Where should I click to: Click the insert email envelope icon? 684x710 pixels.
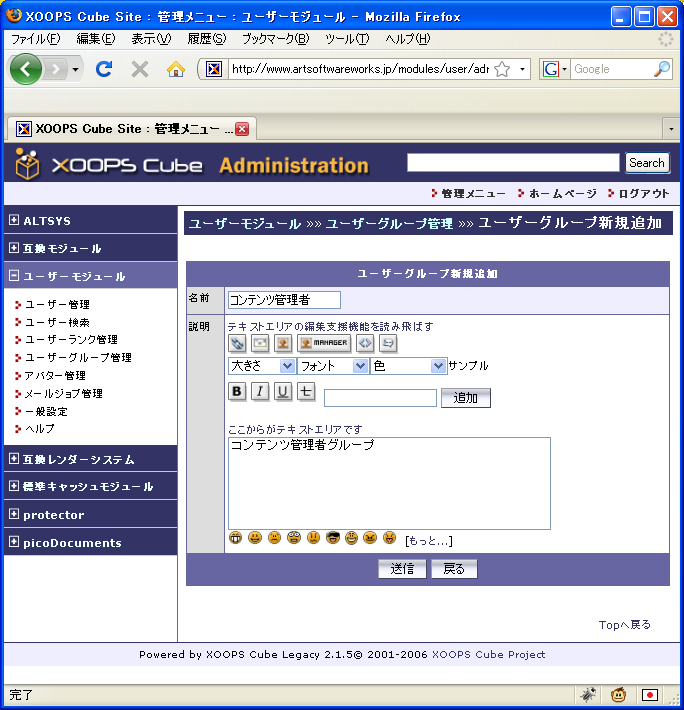coord(260,343)
